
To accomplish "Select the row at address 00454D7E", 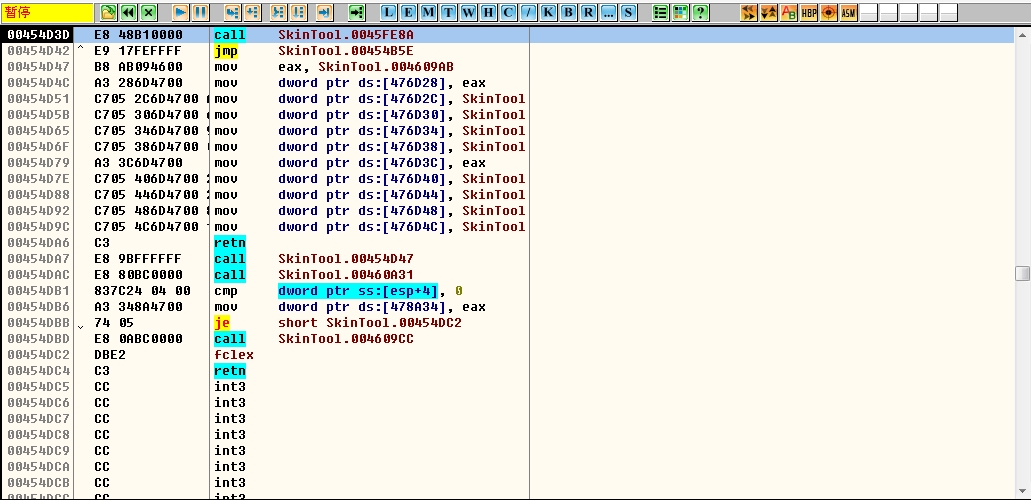I will (508, 178).
